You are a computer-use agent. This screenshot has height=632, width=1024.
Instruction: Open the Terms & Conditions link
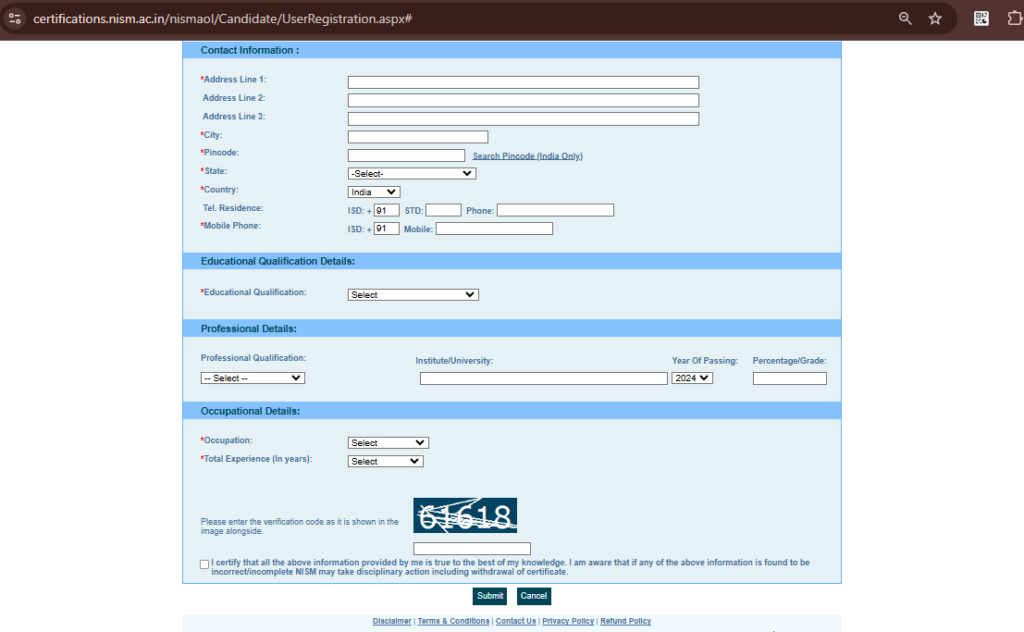pos(453,621)
